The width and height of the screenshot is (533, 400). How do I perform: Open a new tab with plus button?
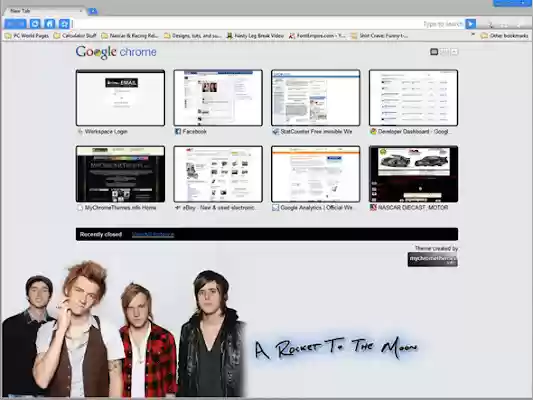pyautogui.click(x=93, y=12)
